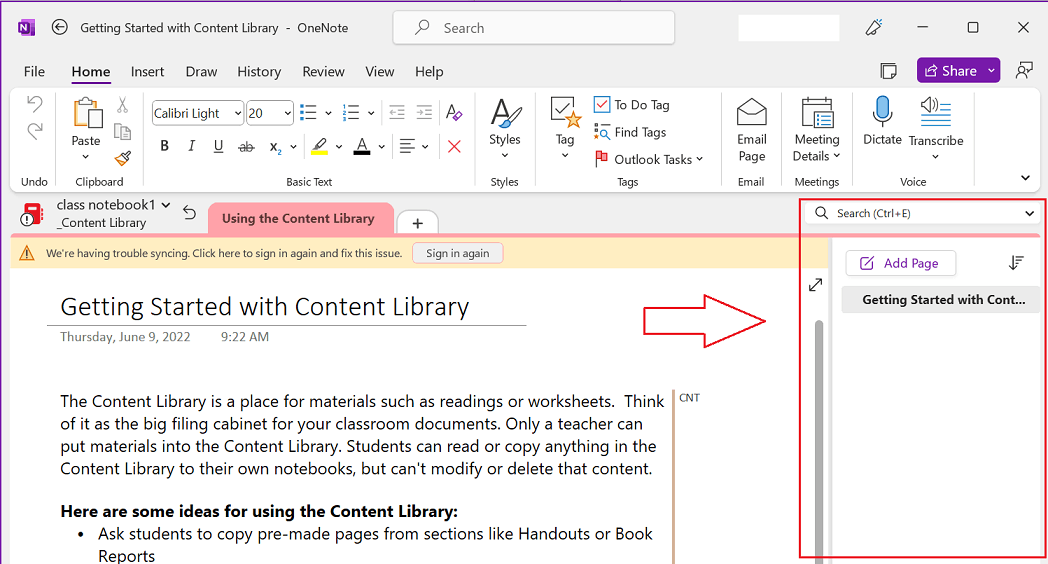
Task: Open numbering style dropdown arrow
Action: click(371, 114)
